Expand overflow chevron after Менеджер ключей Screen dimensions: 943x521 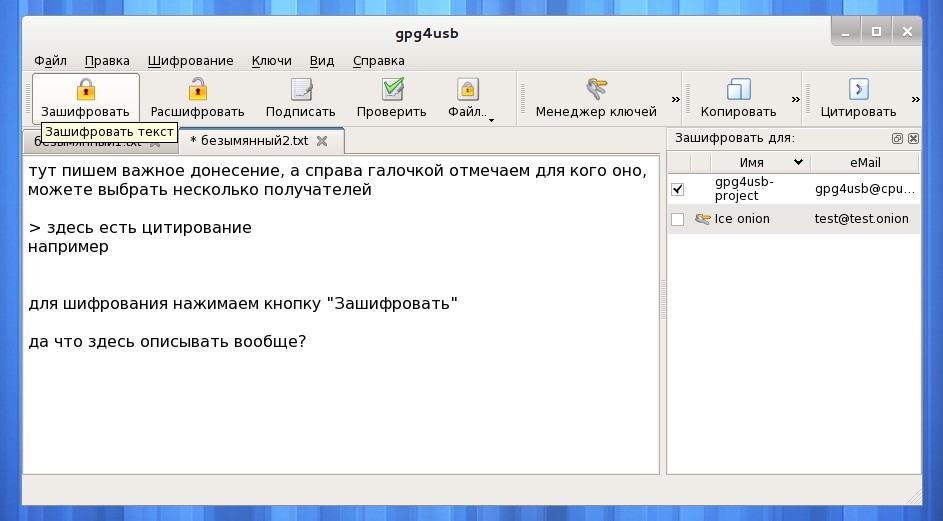tap(675, 99)
